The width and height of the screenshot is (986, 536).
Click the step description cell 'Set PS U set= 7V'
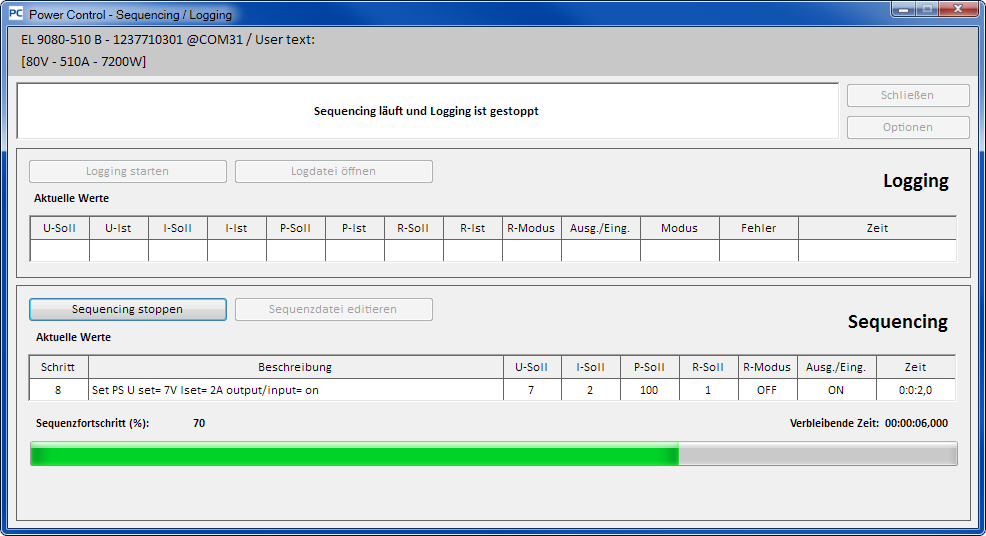pyautogui.click(x=295, y=390)
